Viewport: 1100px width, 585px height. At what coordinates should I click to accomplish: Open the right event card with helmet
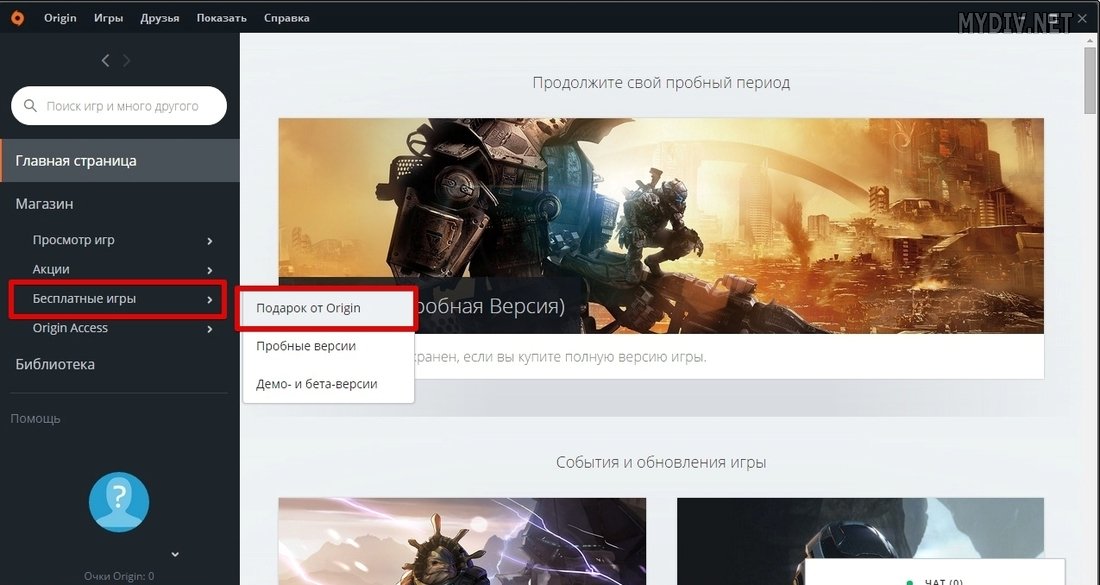point(860,542)
